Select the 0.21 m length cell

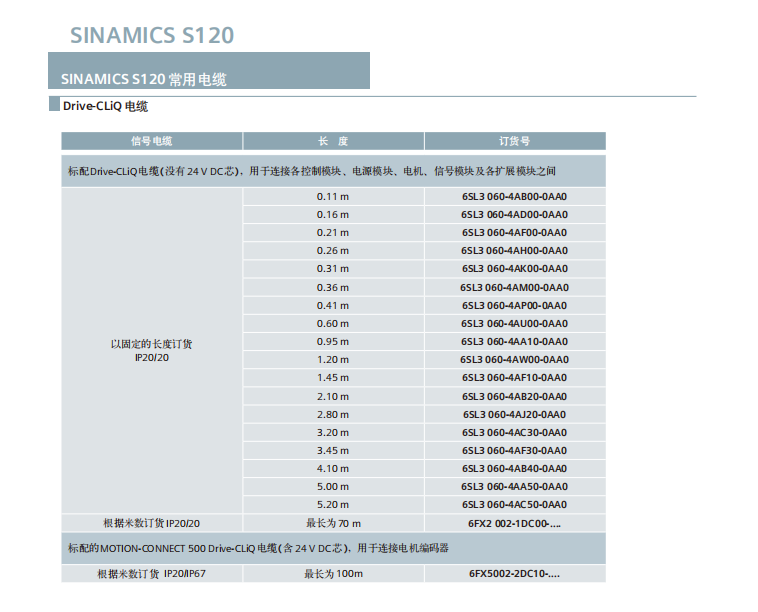tap(334, 233)
